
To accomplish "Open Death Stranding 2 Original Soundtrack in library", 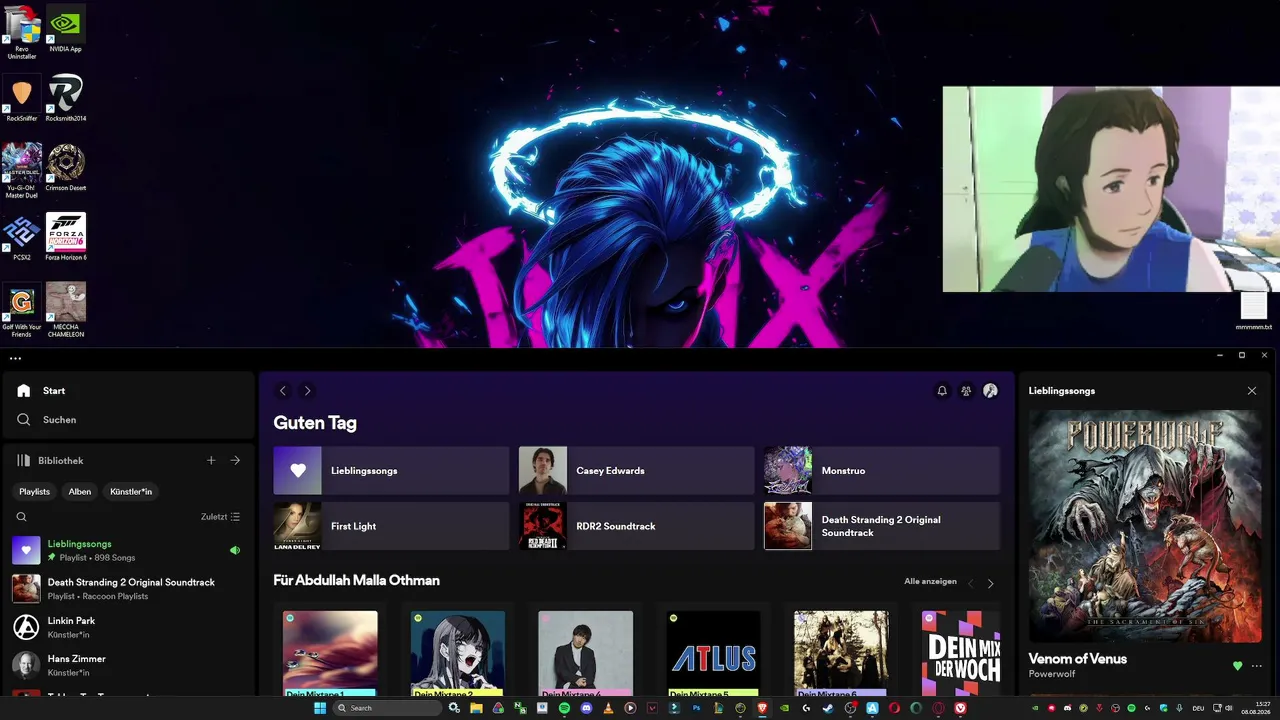I will (x=128, y=589).
